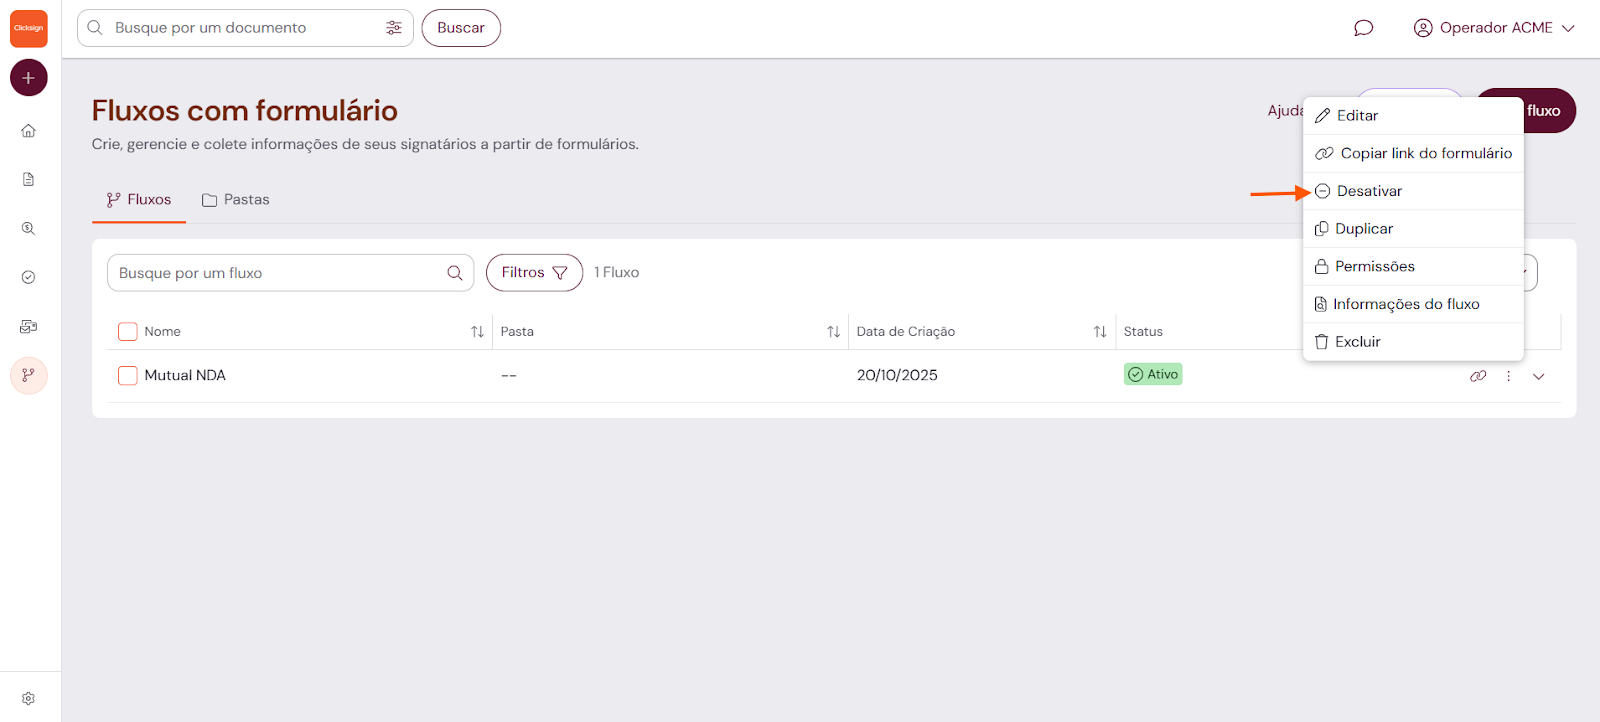Open the Filtros button

534,273
